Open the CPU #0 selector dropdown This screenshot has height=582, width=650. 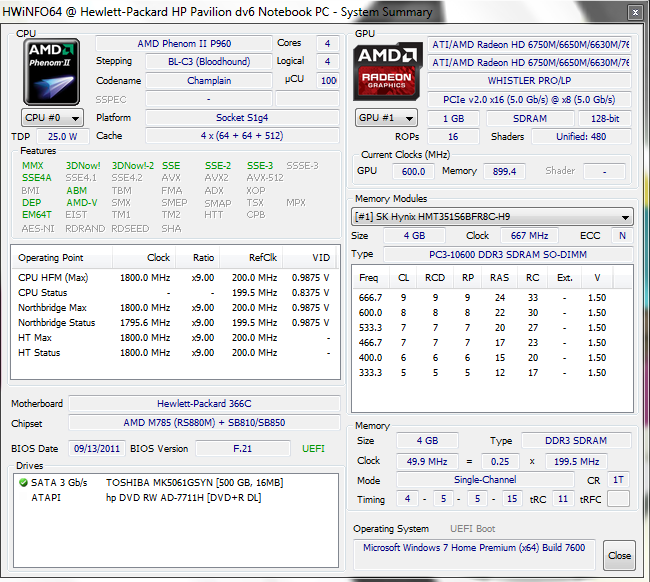coord(52,118)
